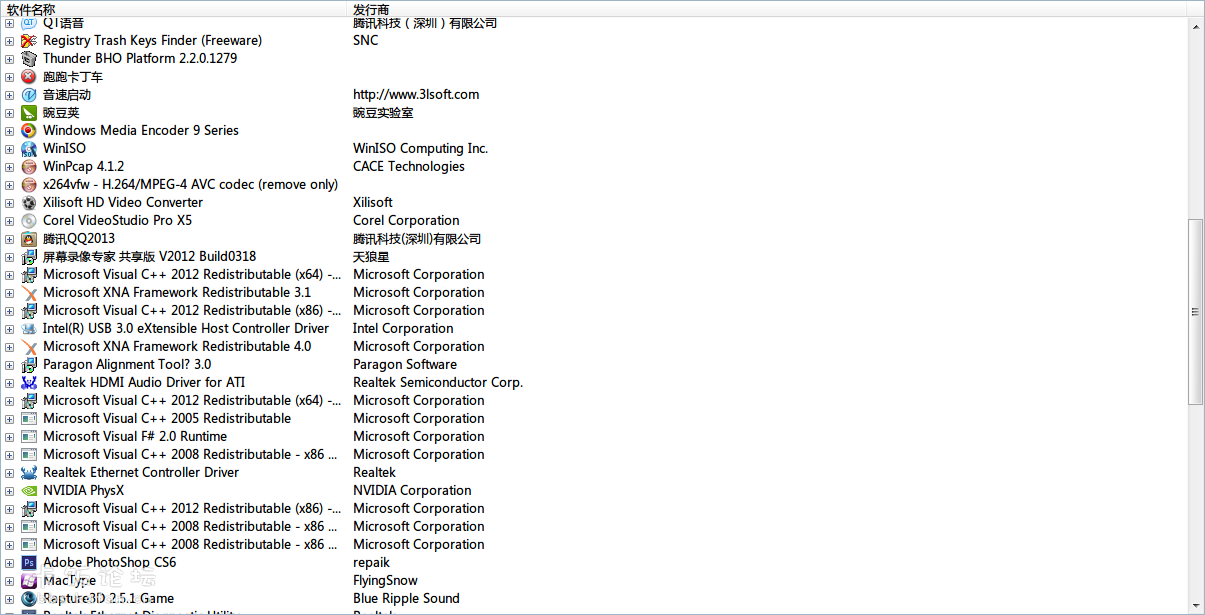1205x615 pixels.
Task: Expand the WinPcap 4.1.2 entry
Action: (x=10, y=167)
